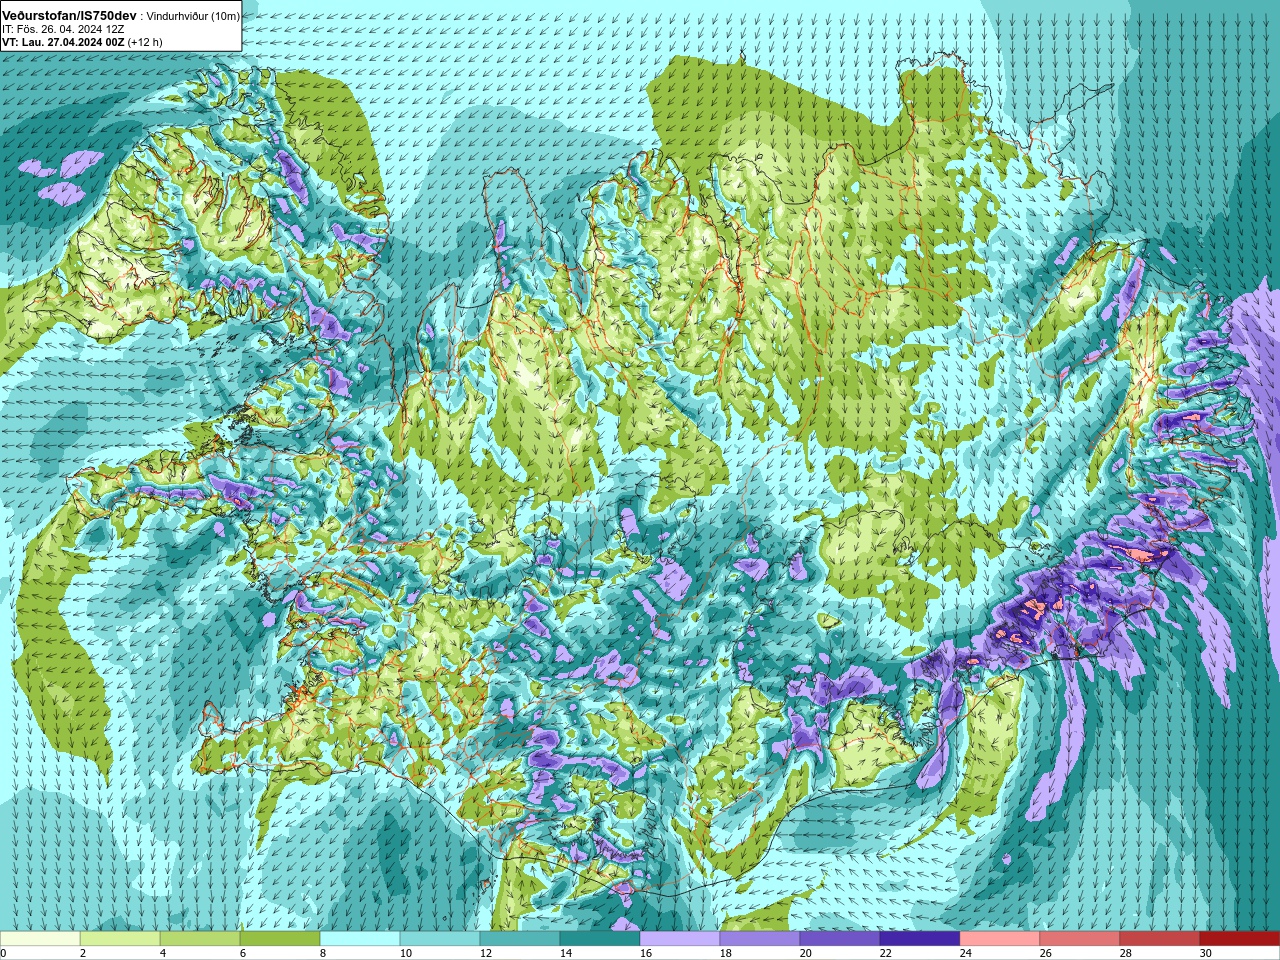
Task: Select the pale yellow 0–2 legend swatch
Action: [40, 939]
